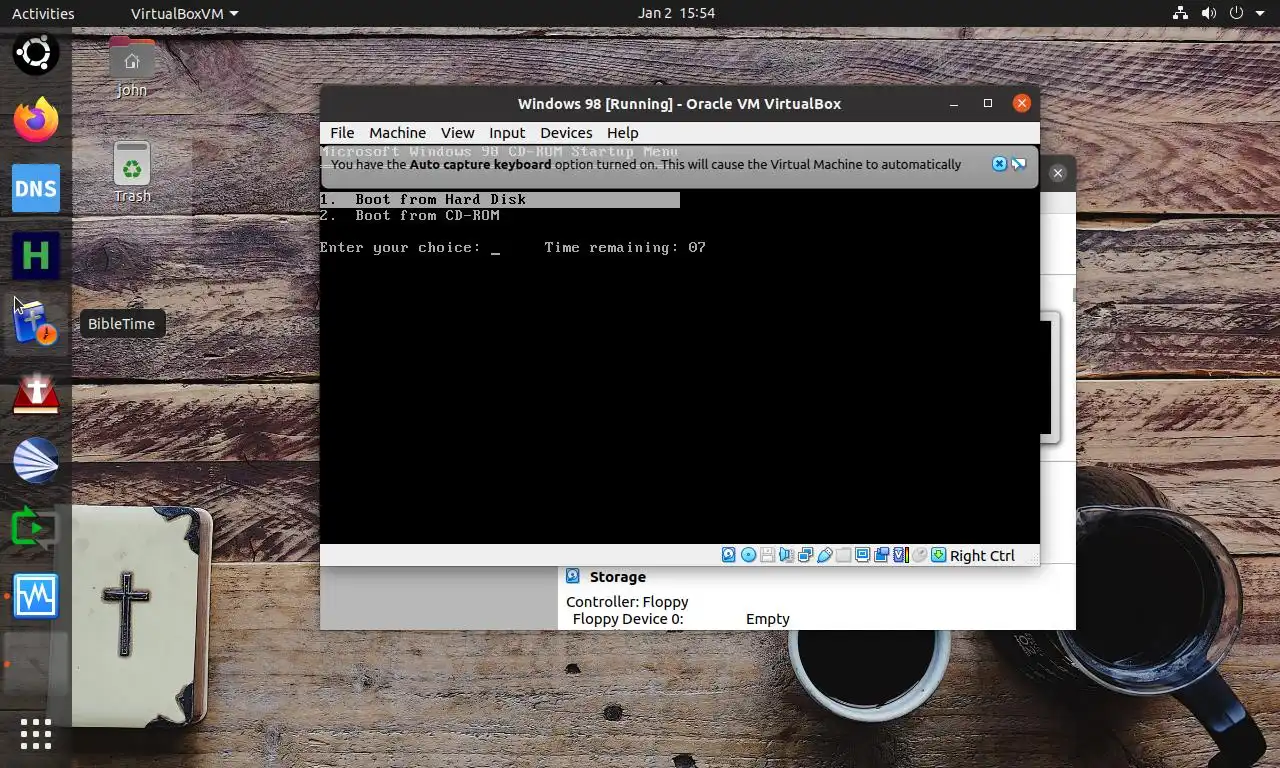Click the display settings status icon

point(862,555)
